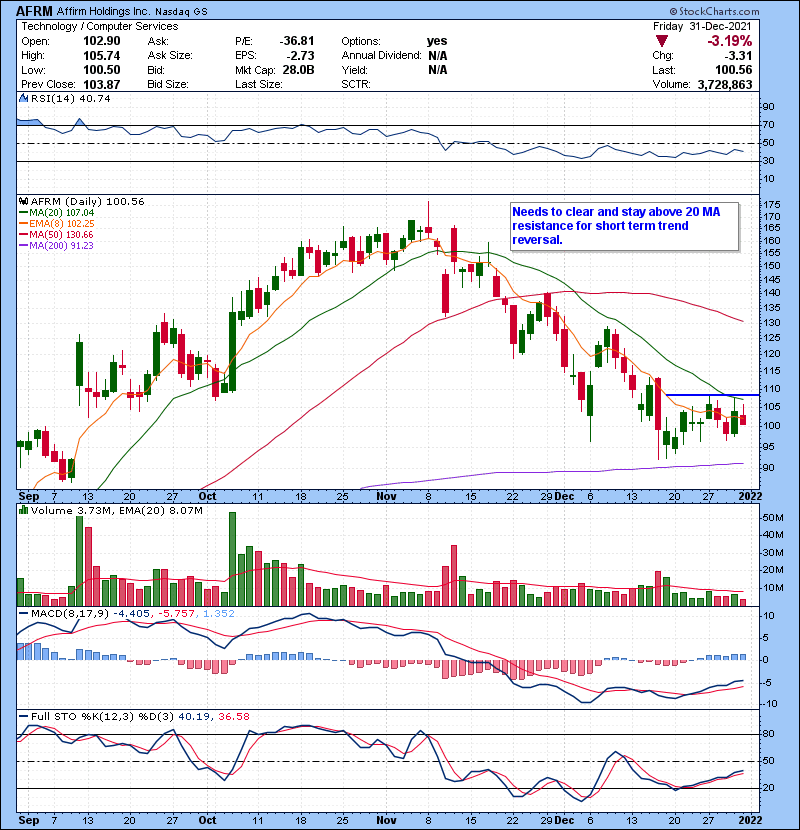Click the 135 mark on the price axis

(772, 308)
